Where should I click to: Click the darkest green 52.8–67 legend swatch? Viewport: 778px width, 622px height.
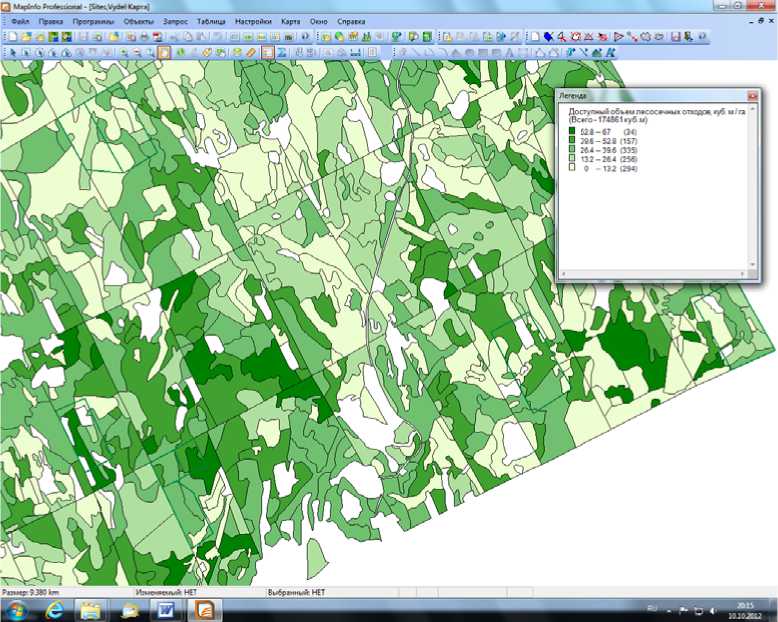point(572,132)
